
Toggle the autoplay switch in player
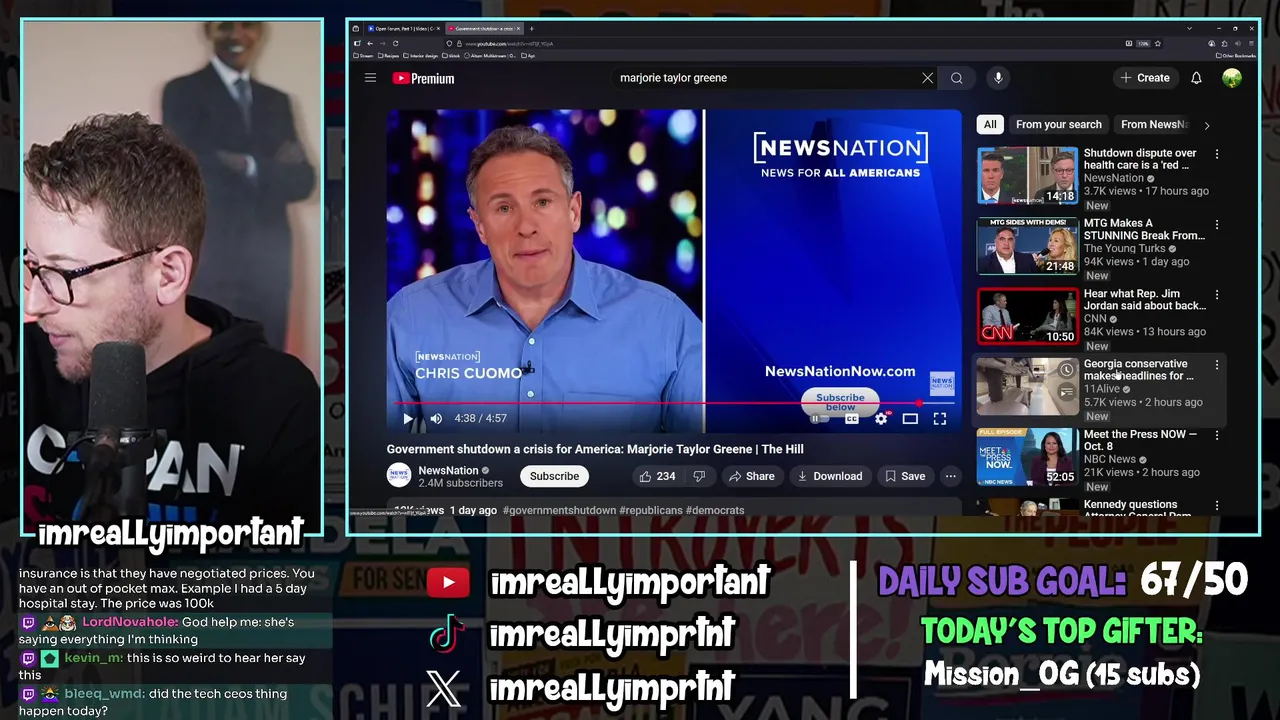(819, 419)
